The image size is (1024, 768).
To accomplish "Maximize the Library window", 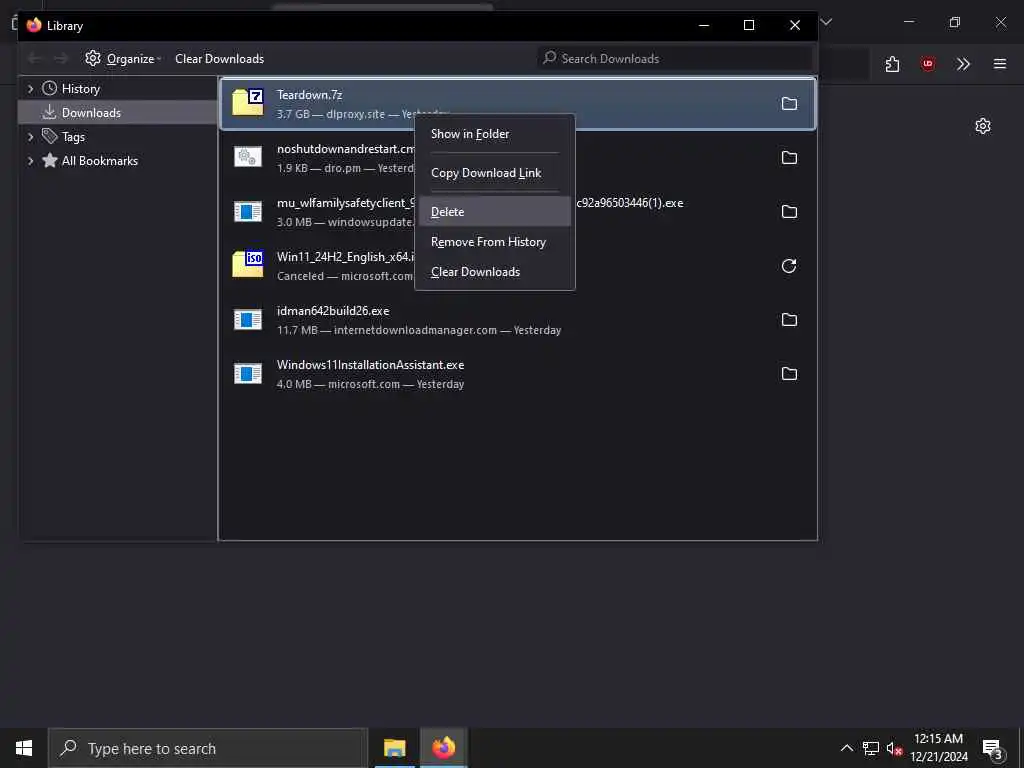I will click(x=749, y=25).
